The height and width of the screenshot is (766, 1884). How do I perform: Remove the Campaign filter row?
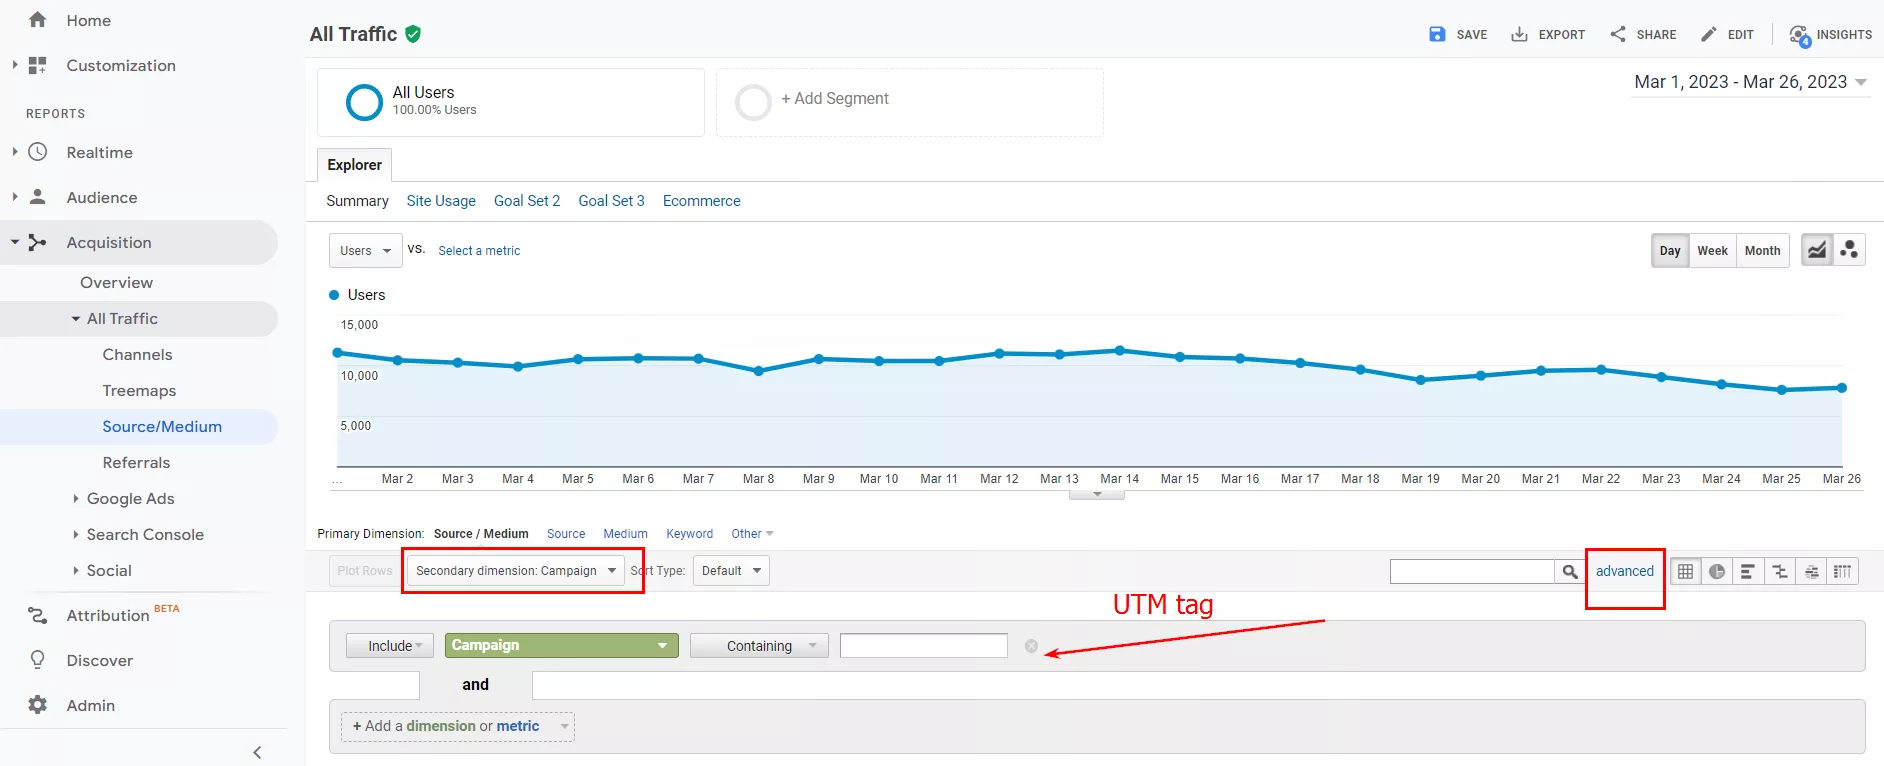click(x=1031, y=646)
